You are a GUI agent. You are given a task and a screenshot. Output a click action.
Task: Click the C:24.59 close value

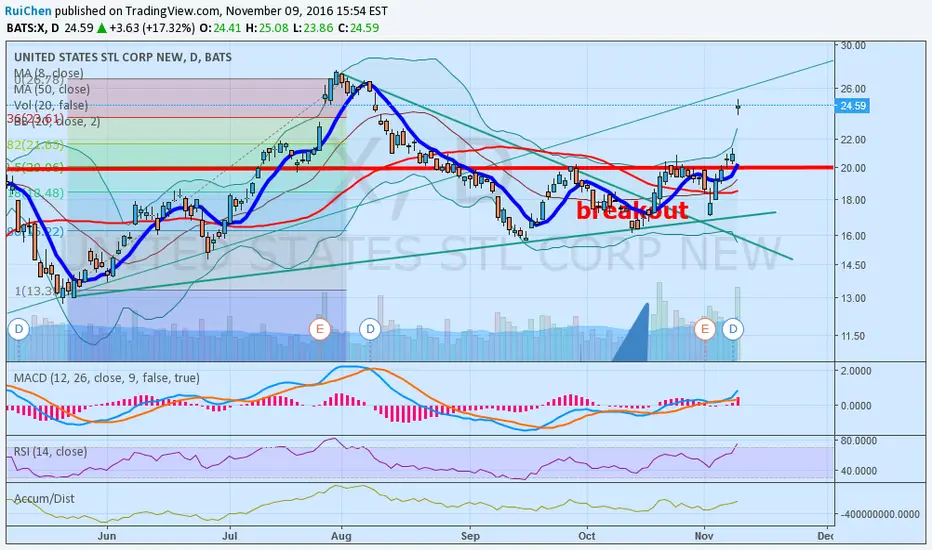click(358, 28)
